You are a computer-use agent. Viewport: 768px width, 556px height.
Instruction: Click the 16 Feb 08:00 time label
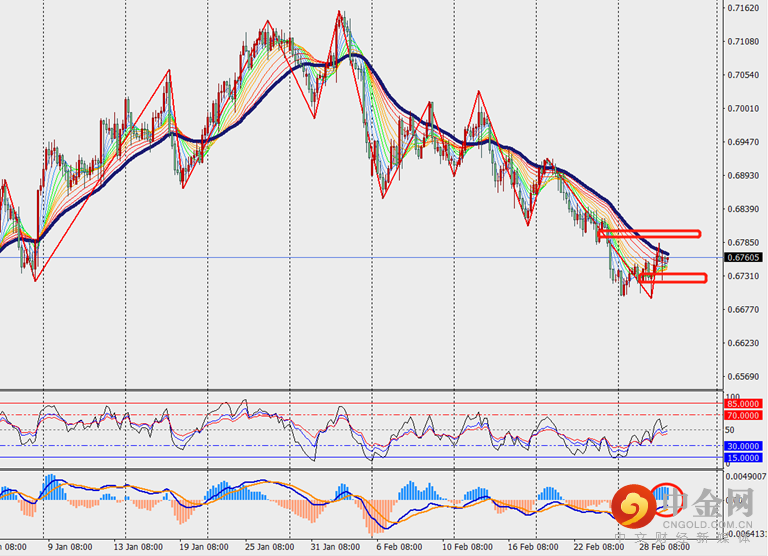pyautogui.click(x=533, y=547)
